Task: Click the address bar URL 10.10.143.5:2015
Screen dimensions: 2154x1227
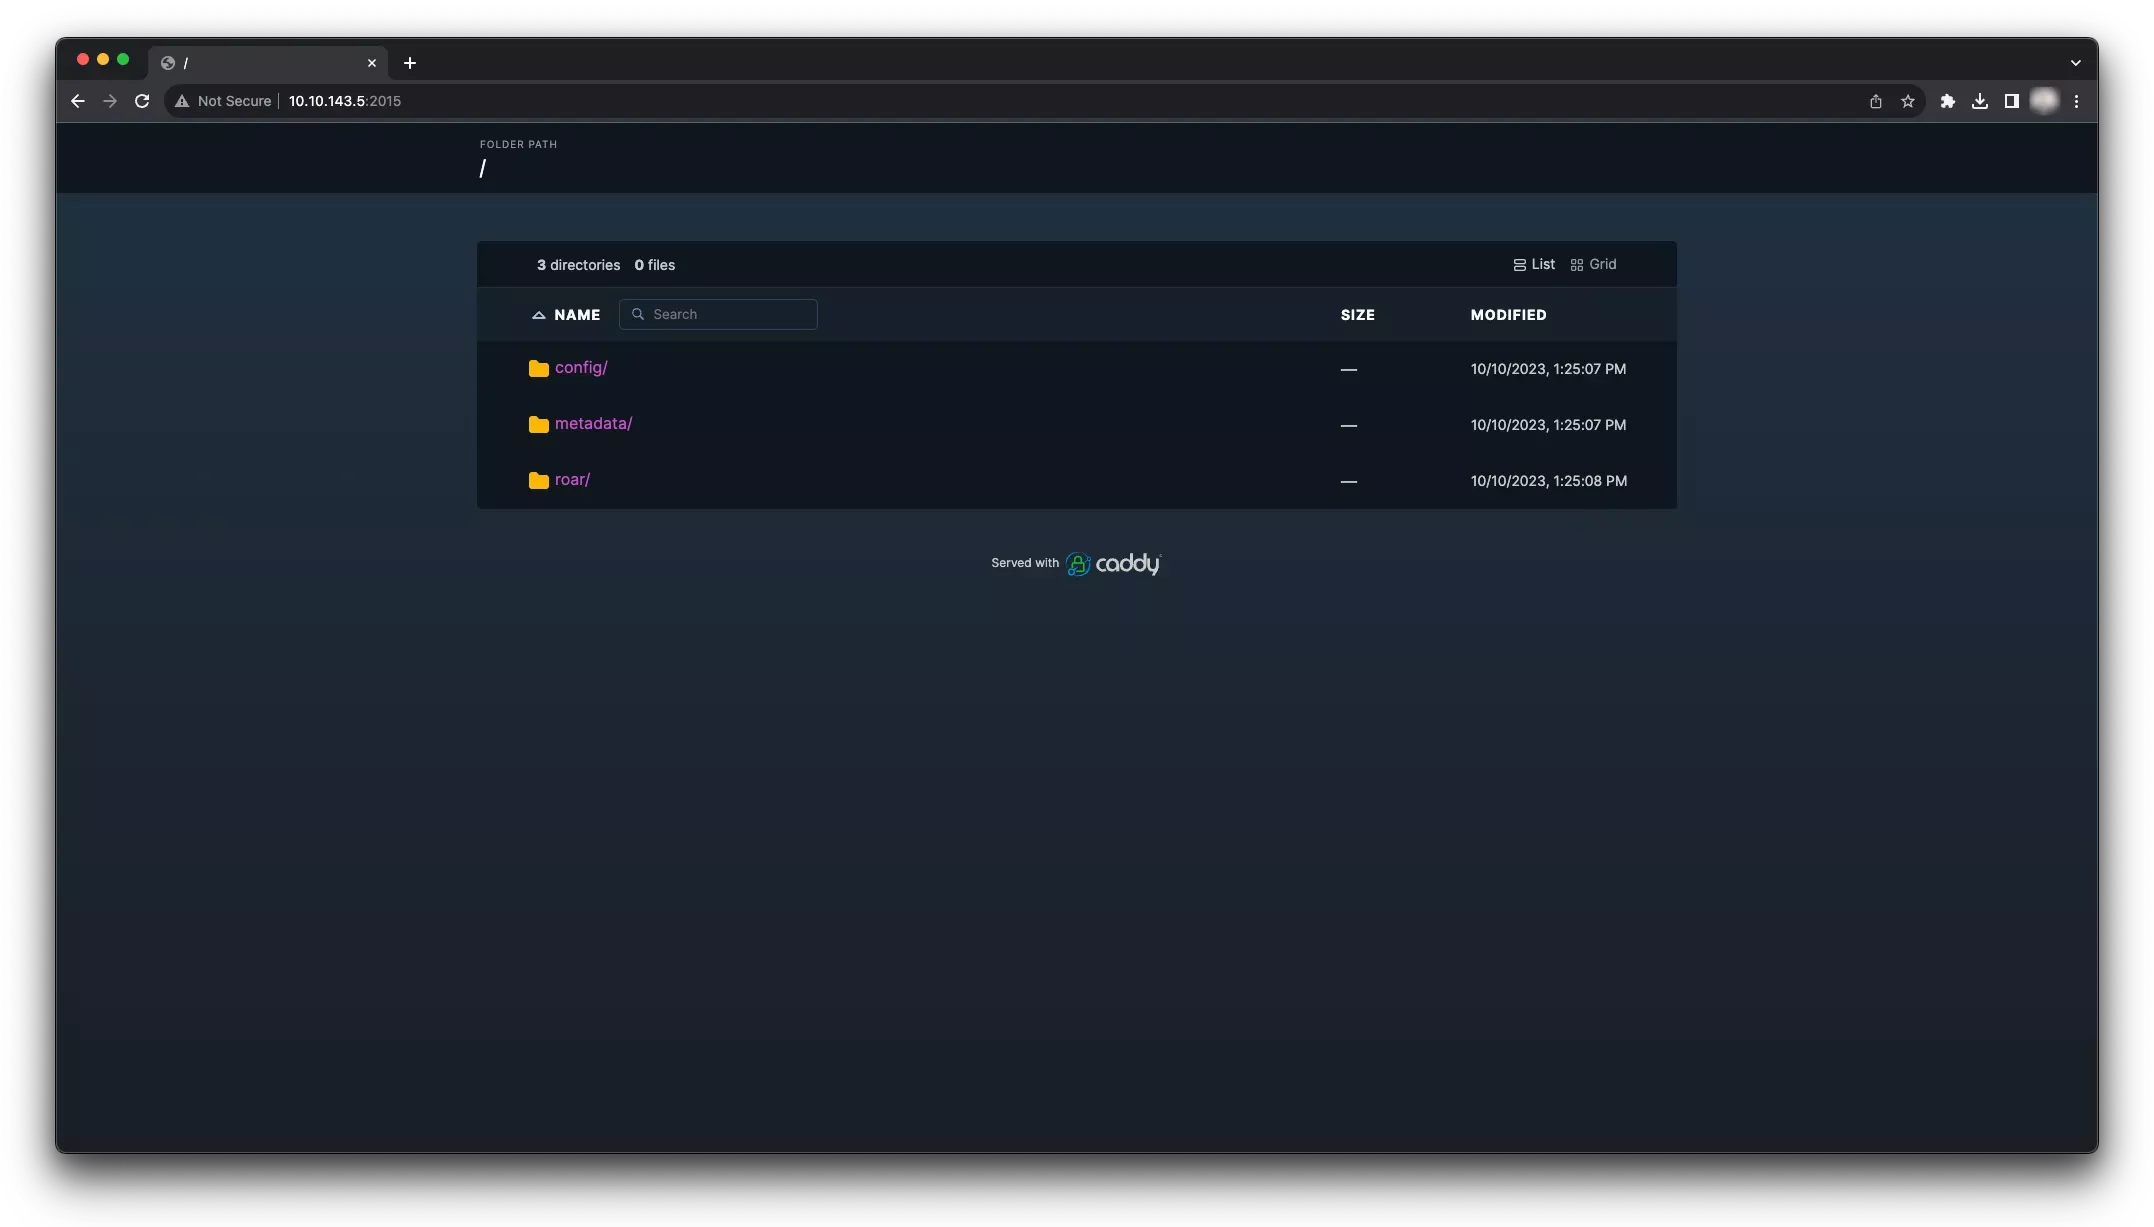Action: (x=345, y=101)
